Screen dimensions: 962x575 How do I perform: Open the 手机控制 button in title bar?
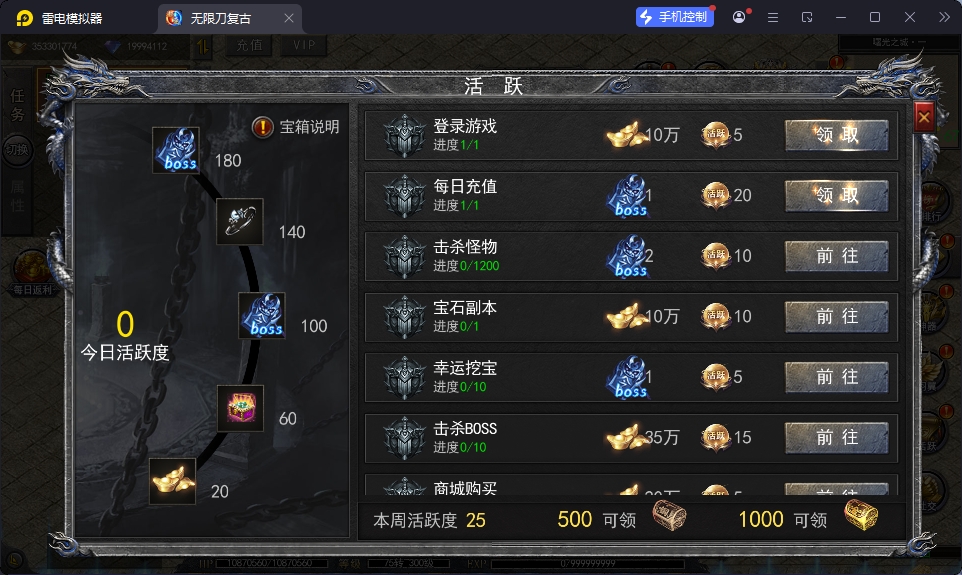point(675,17)
